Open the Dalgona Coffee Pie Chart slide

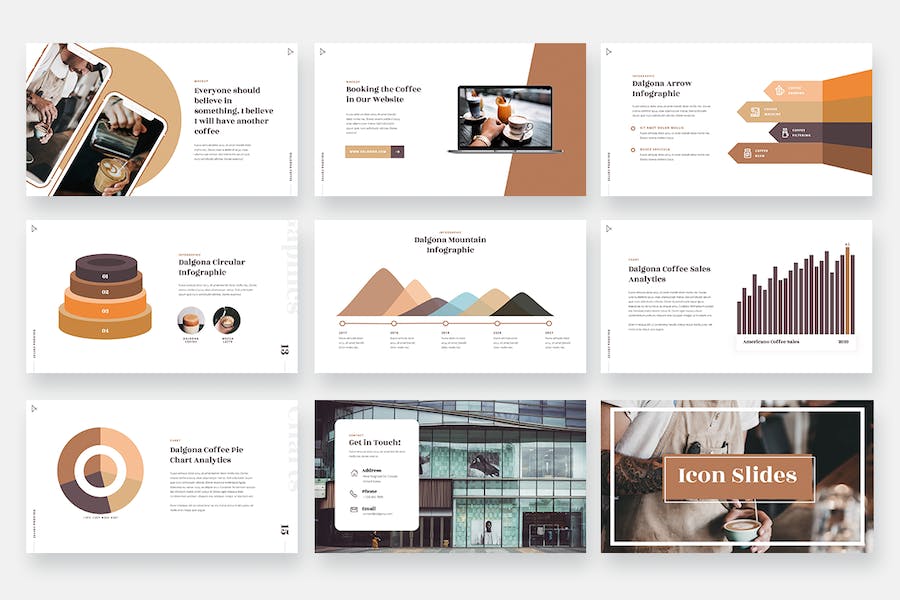[x=161, y=477]
